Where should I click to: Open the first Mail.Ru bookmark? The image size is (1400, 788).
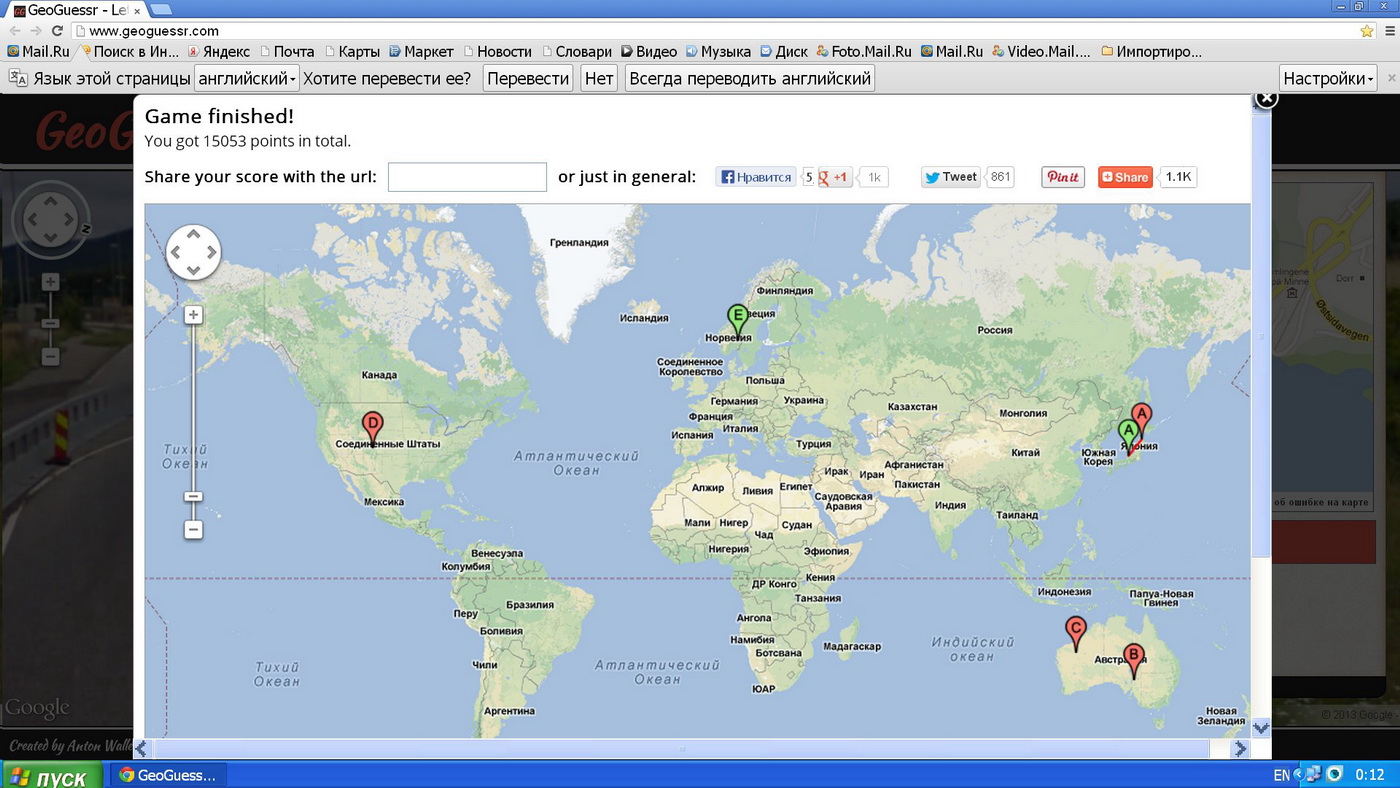pos(39,51)
